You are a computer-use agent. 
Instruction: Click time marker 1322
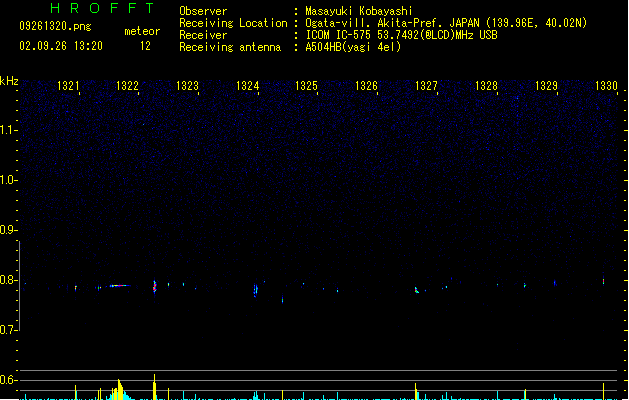click(127, 86)
